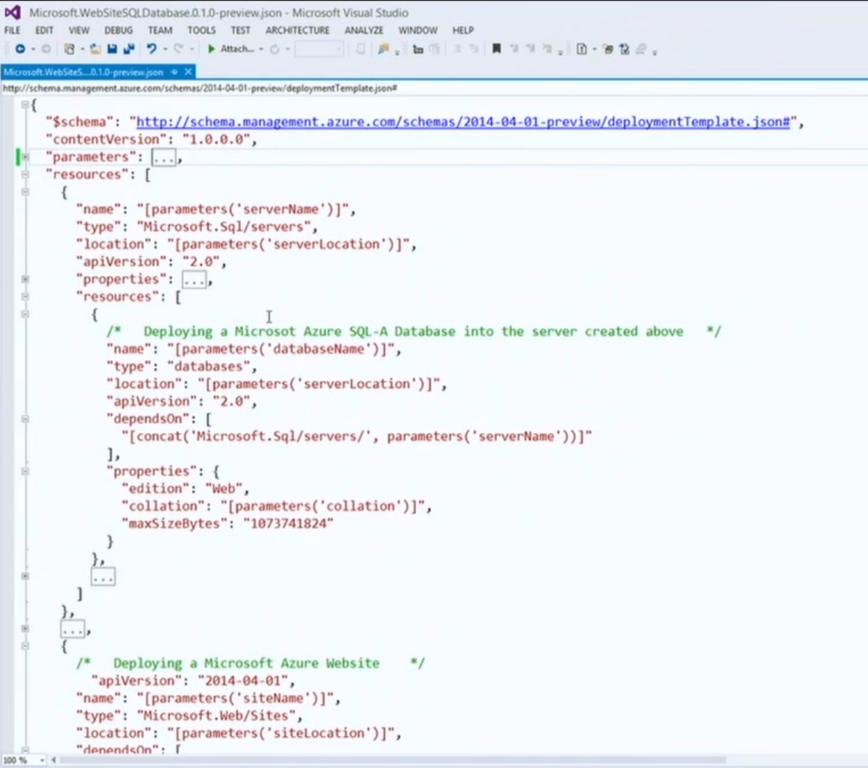Viewport: 868px width, 768px height.
Task: Click the schema URL bar above editor
Action: (x=200, y=88)
